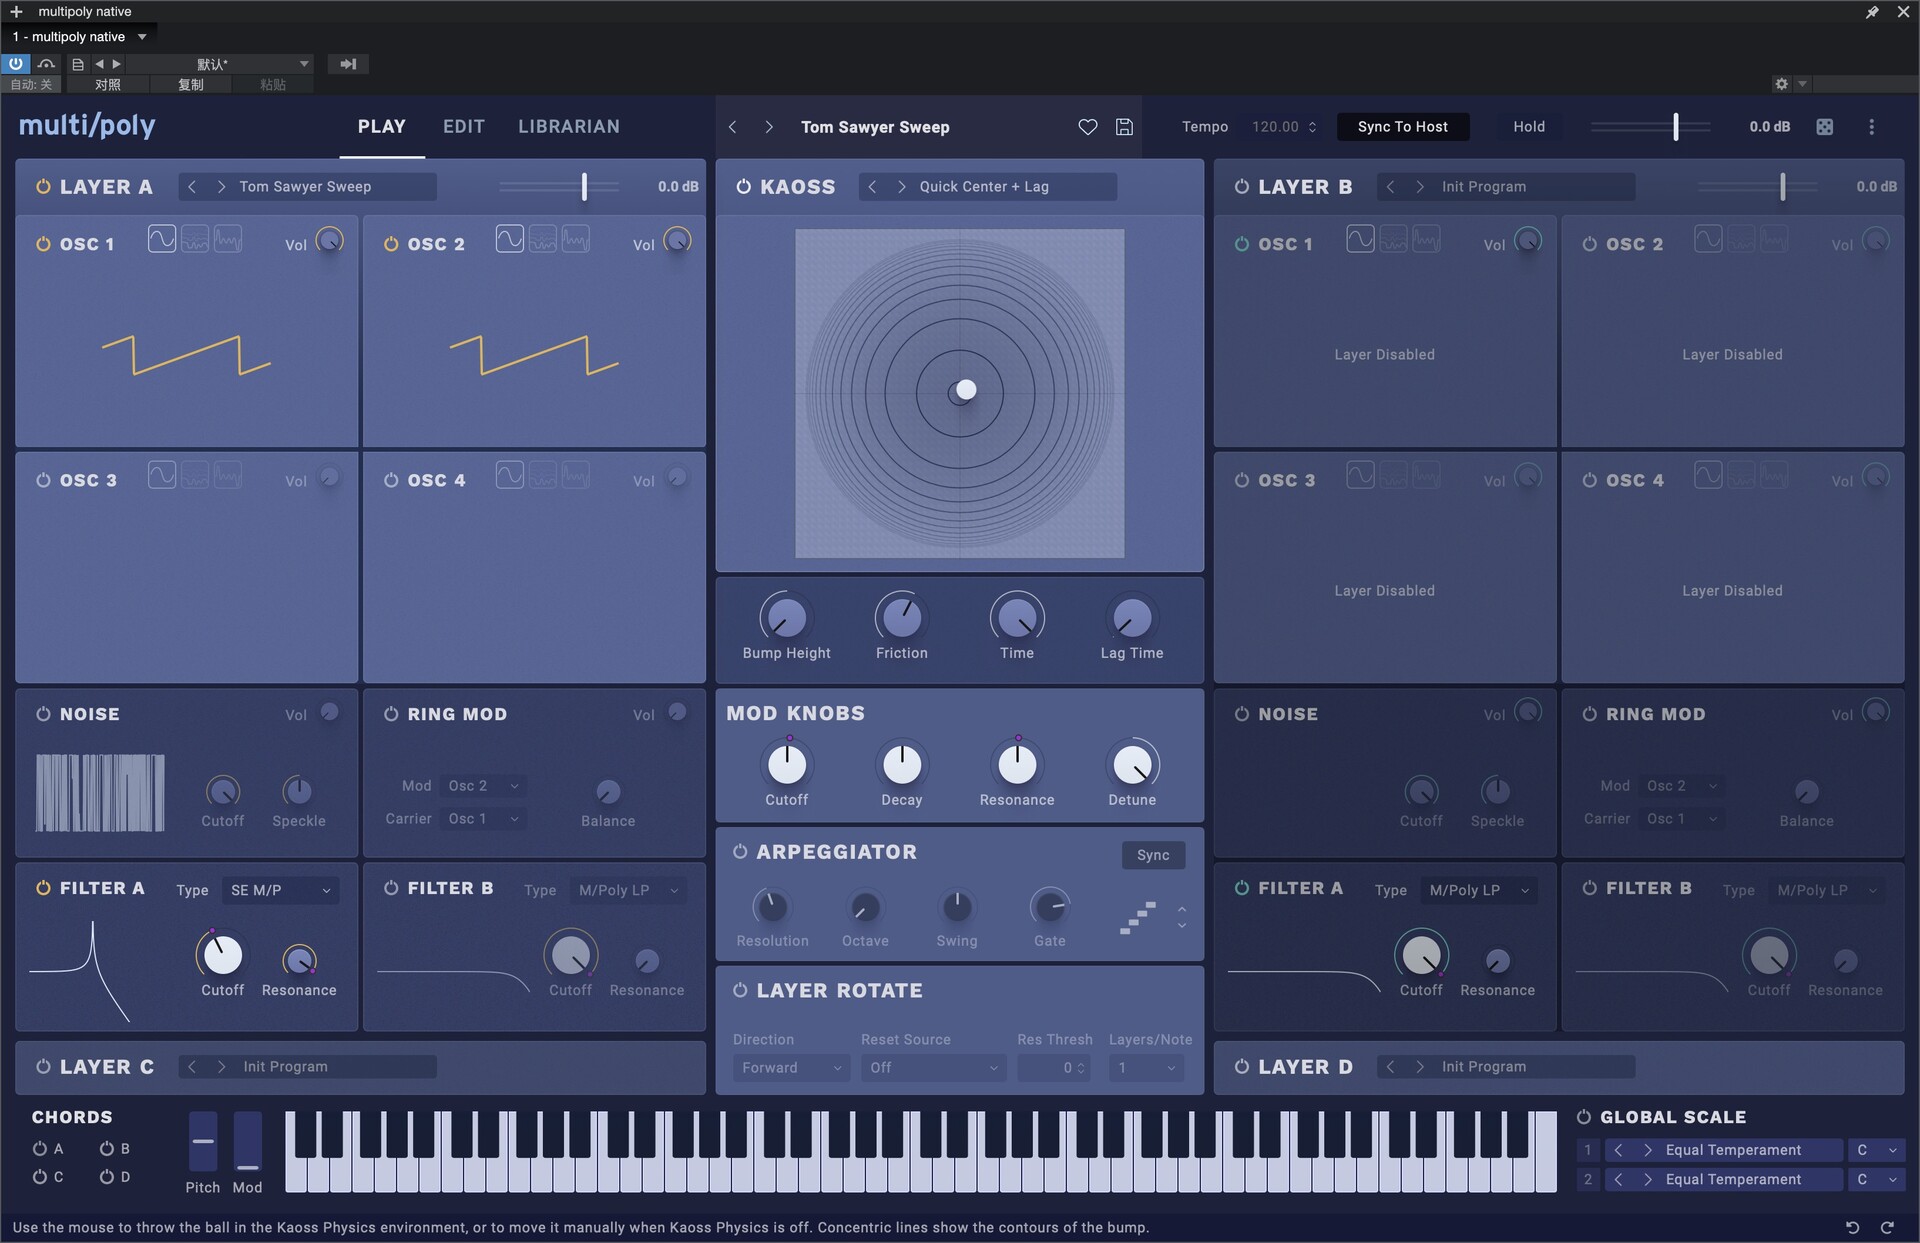This screenshot has height=1243, width=1920.
Task: Click the Layer A volume slider
Action: click(559, 187)
